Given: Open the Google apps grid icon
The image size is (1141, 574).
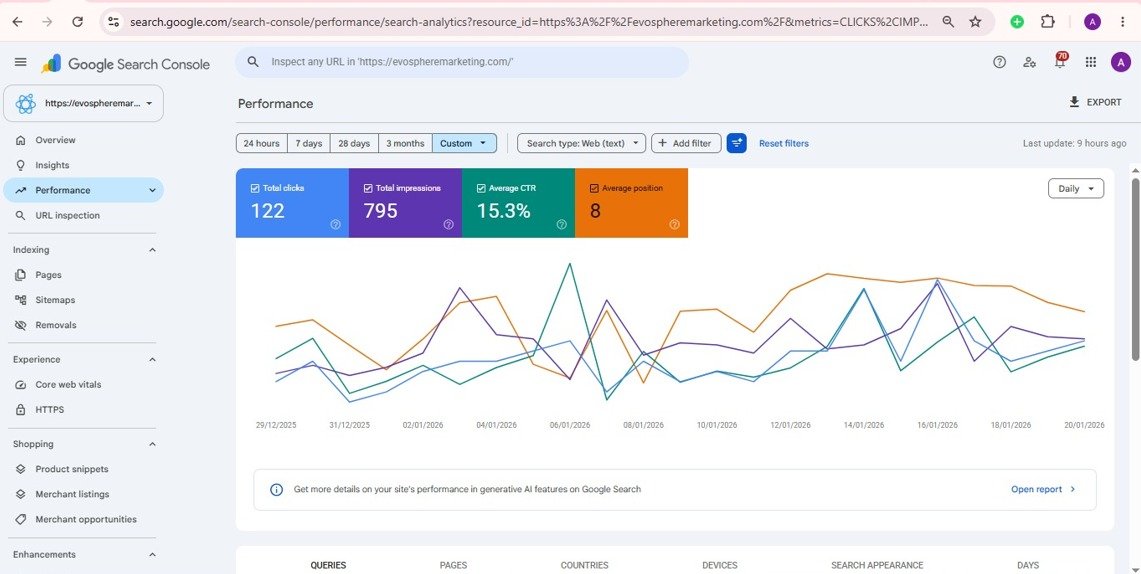Looking at the screenshot, I should click(1090, 63).
